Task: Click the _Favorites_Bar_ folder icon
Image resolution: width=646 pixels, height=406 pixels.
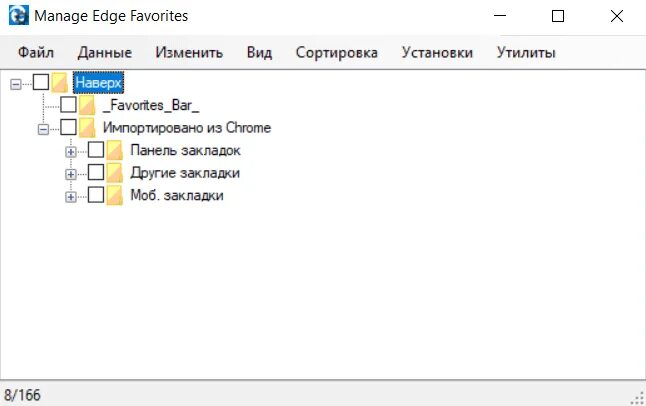Action: 87,105
